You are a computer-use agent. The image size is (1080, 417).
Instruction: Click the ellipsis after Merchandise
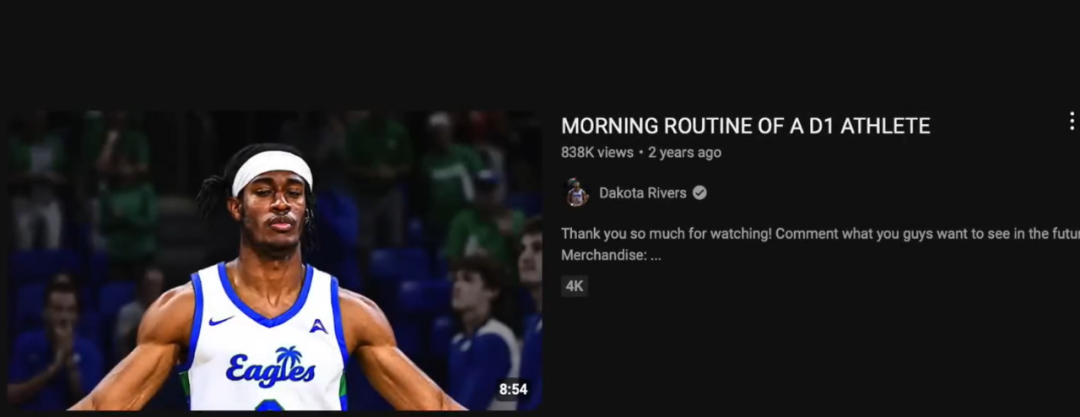pos(656,255)
